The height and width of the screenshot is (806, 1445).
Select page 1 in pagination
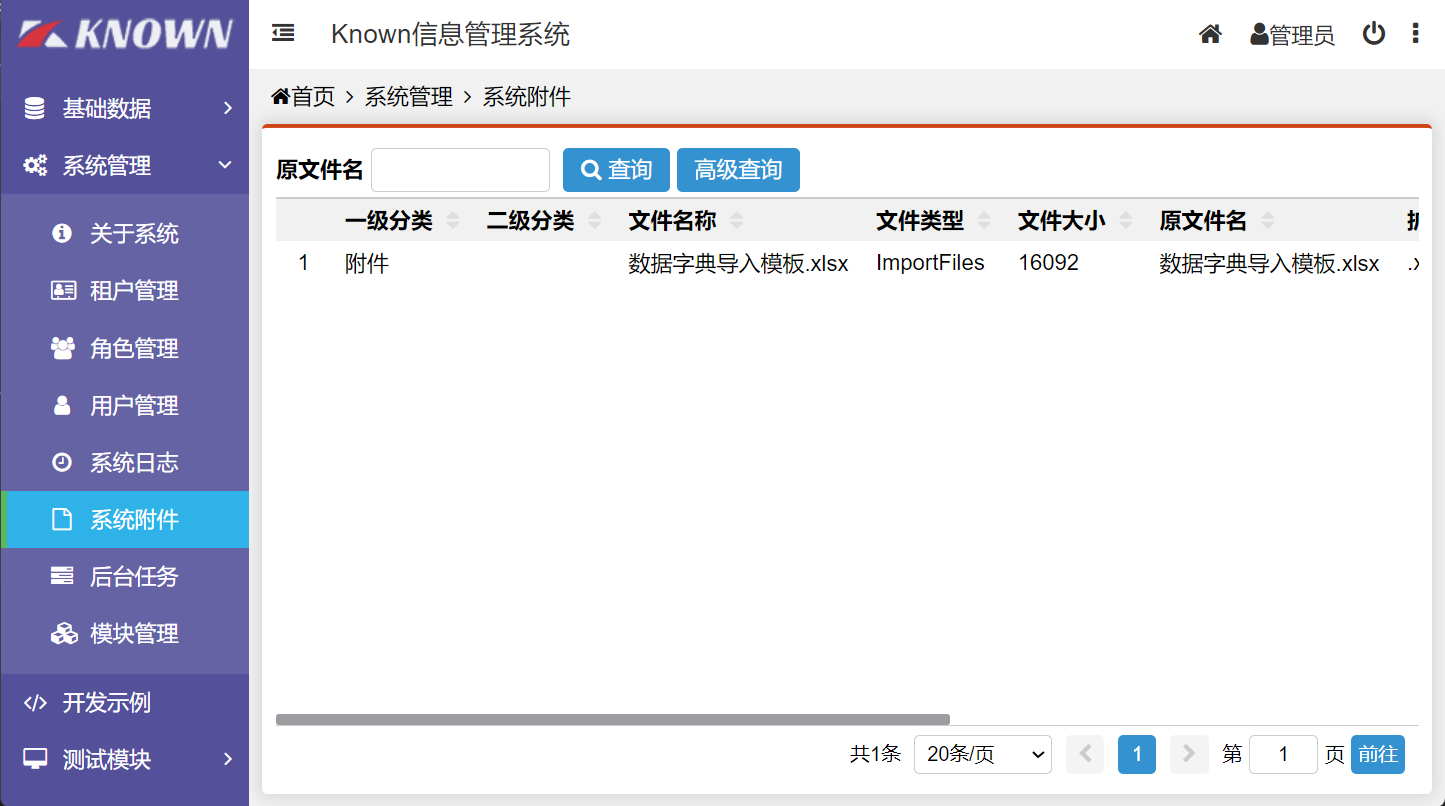pyautogui.click(x=1137, y=754)
